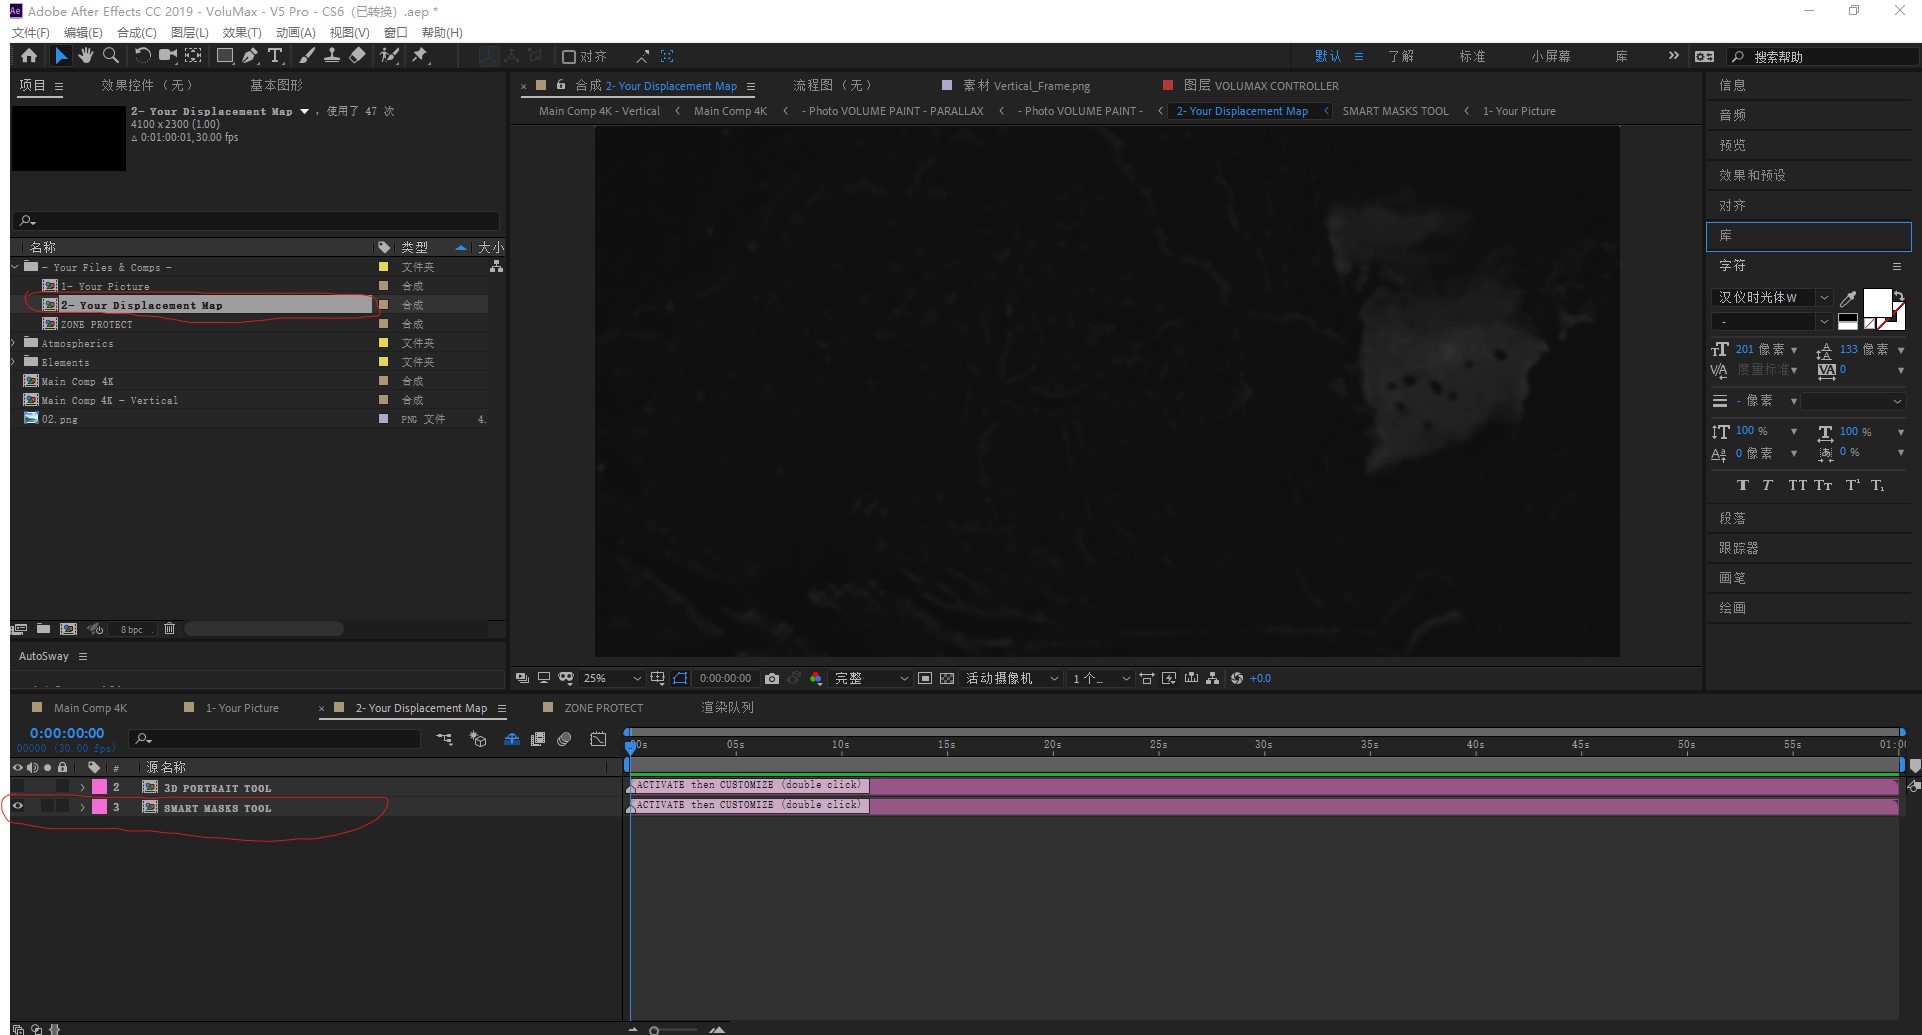Toggle motion blur icon in timeline
This screenshot has width=1922, height=1035.
tap(565, 739)
